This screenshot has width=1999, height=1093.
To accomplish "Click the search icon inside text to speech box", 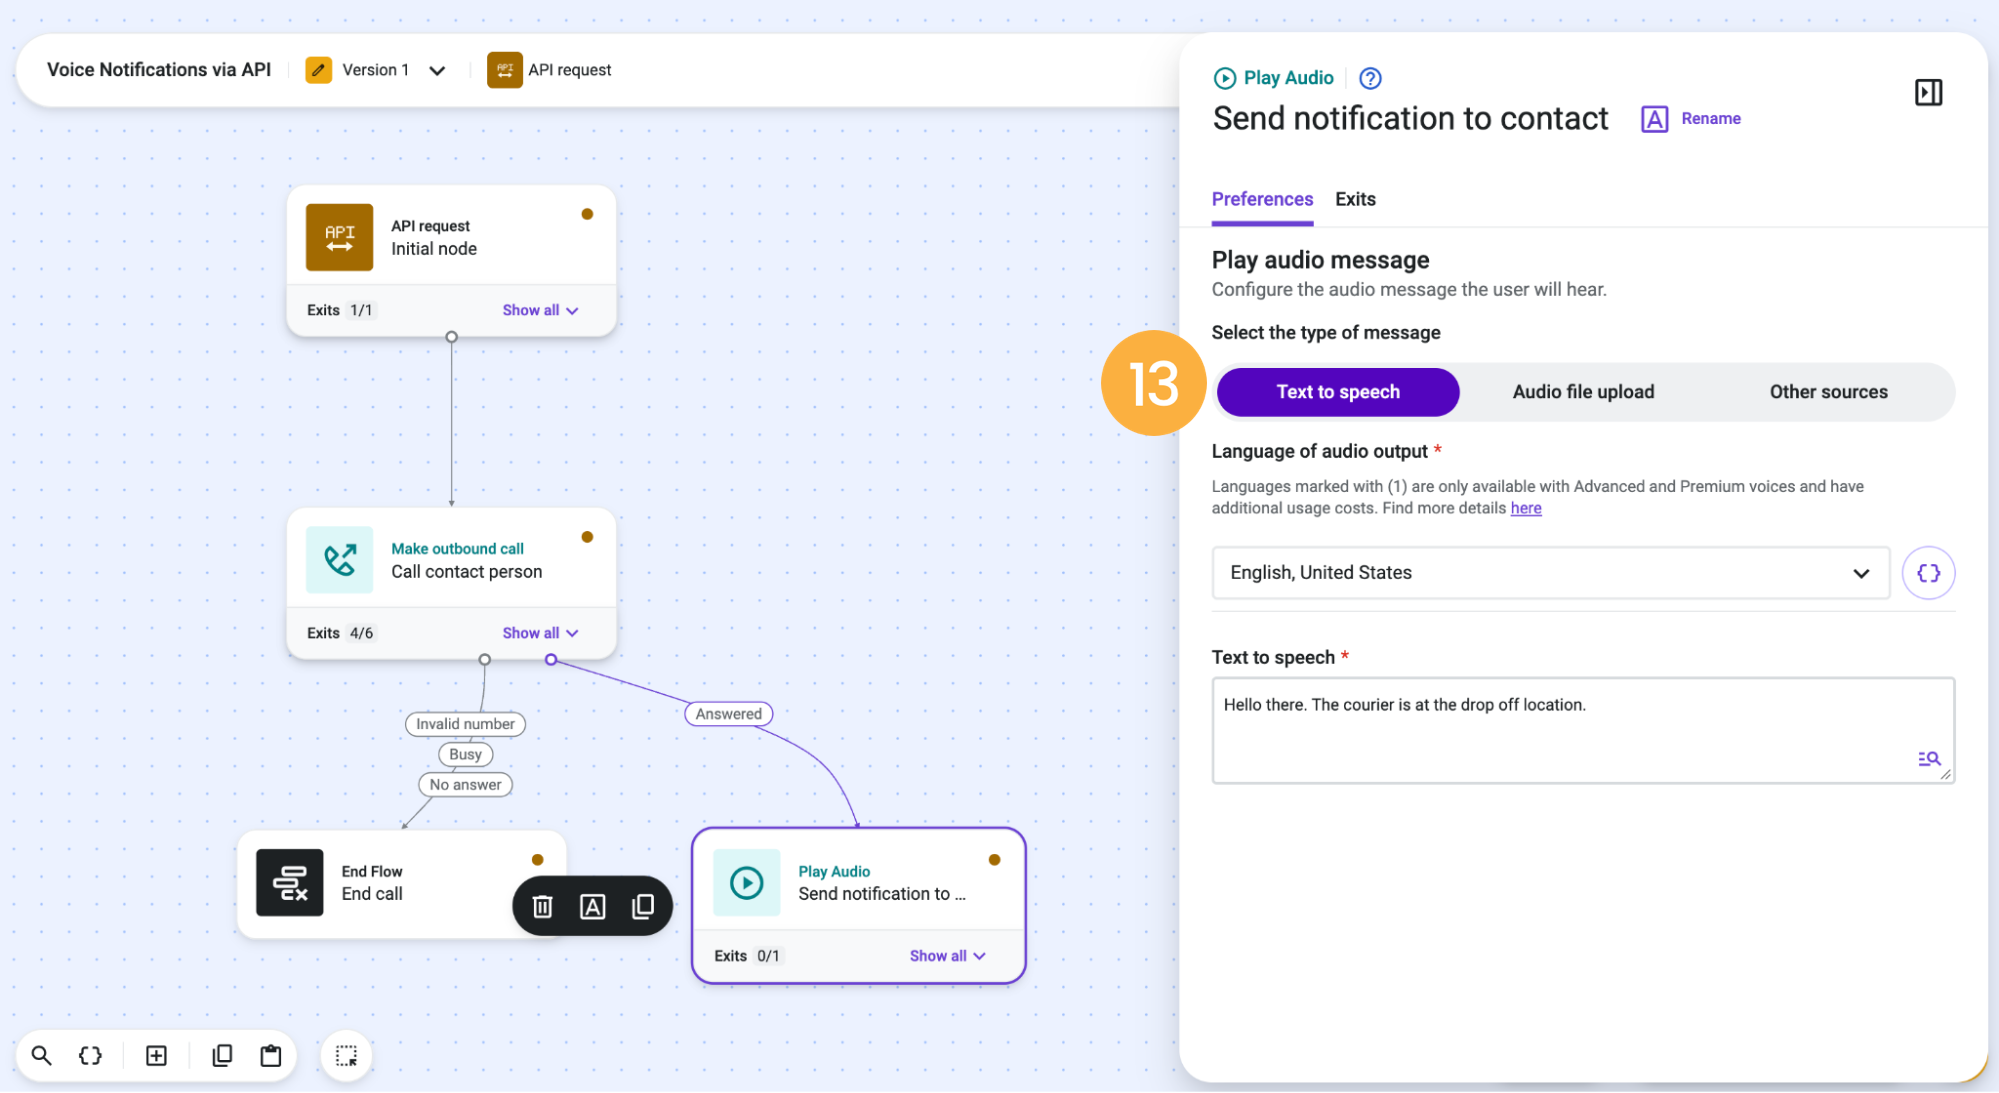I will coord(1928,758).
